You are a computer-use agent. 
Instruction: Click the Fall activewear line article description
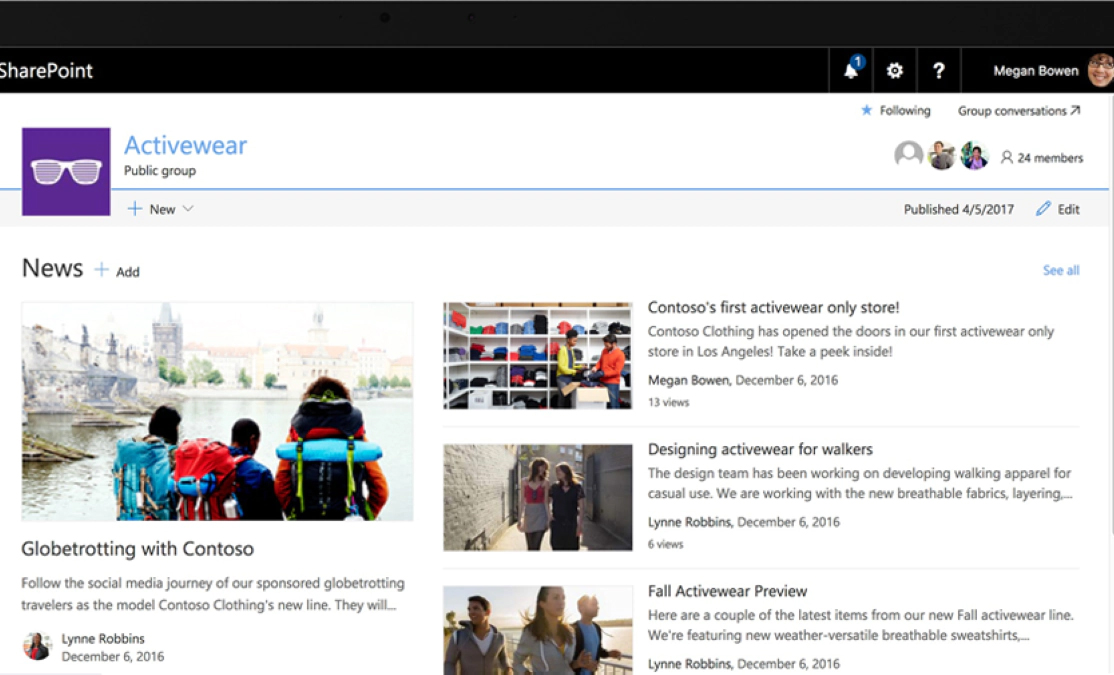coord(860,625)
